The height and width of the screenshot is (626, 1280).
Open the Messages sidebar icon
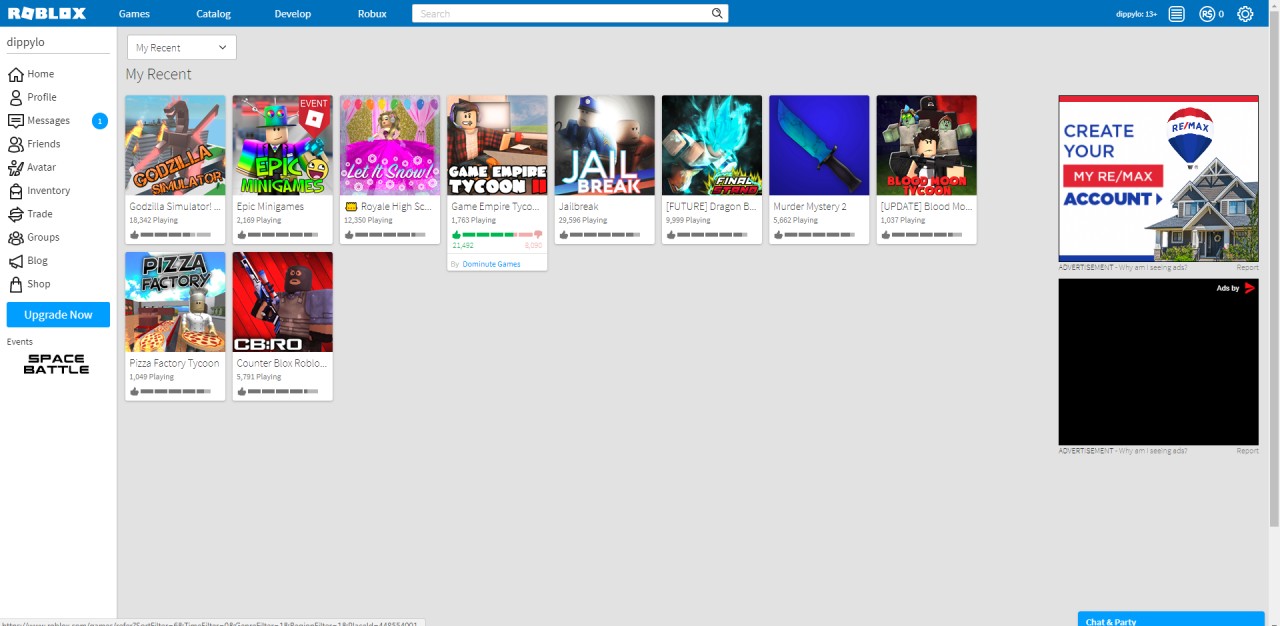point(15,120)
